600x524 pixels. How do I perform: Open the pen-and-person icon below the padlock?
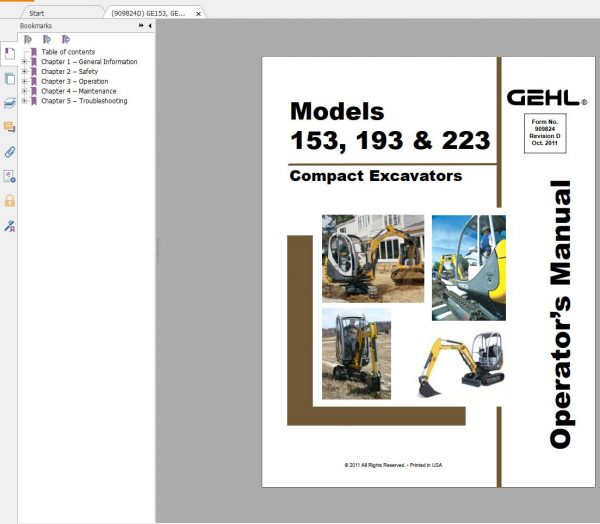[x=10, y=226]
